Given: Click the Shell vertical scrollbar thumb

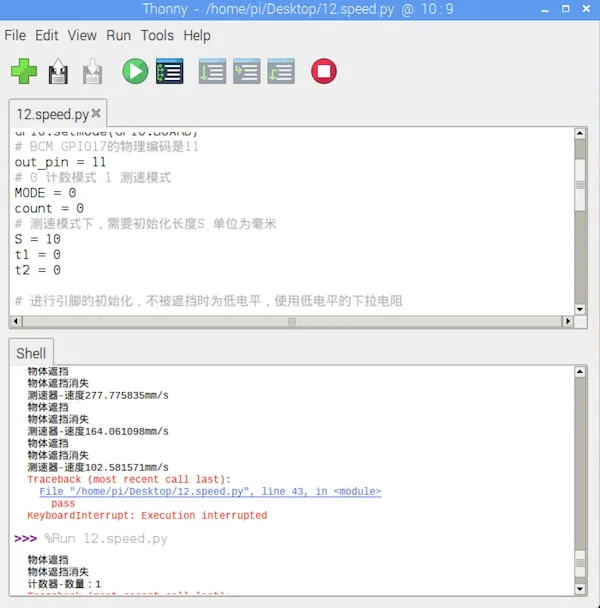Looking at the screenshot, I should coord(580,563).
